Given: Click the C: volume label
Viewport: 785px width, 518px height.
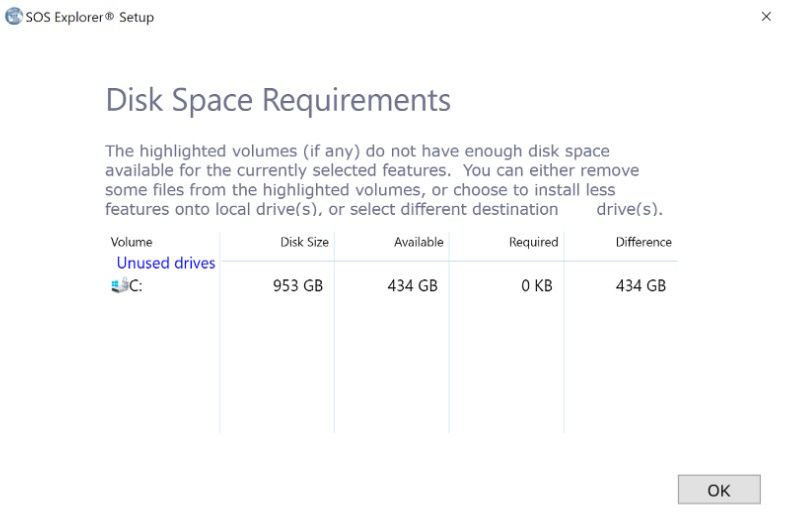Looking at the screenshot, I should click(136, 286).
